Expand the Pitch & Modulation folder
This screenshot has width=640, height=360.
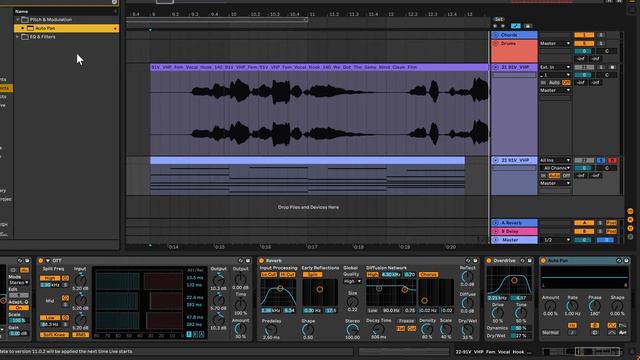(18, 20)
